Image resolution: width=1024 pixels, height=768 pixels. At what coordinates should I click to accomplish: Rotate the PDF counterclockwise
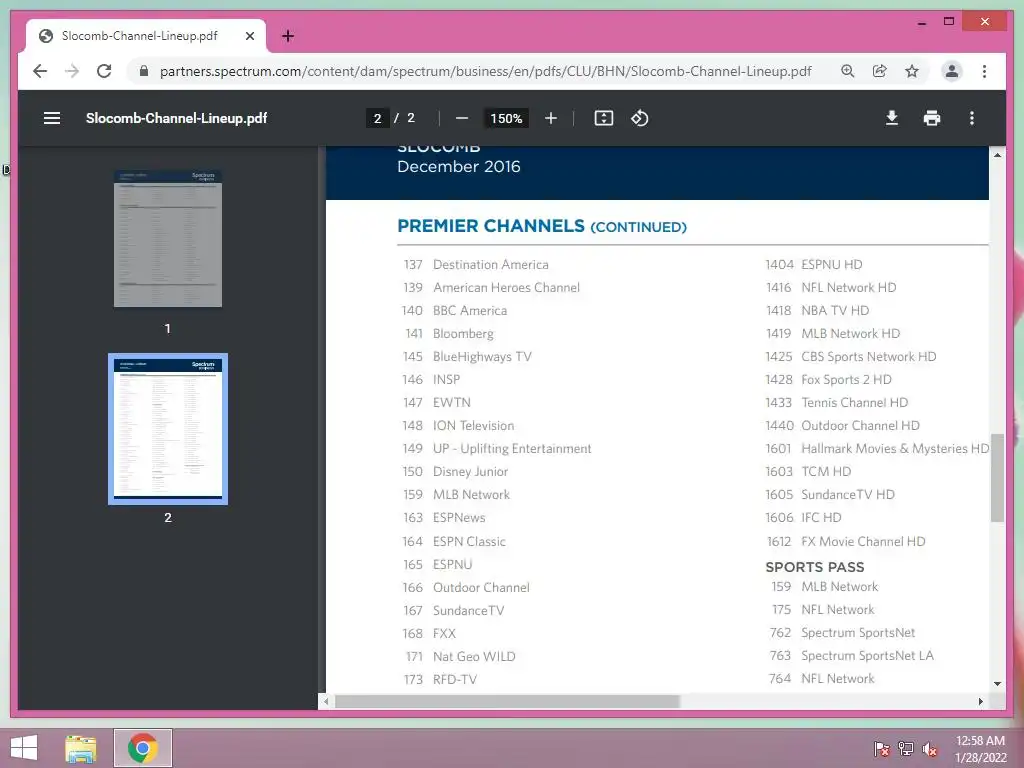(x=639, y=118)
